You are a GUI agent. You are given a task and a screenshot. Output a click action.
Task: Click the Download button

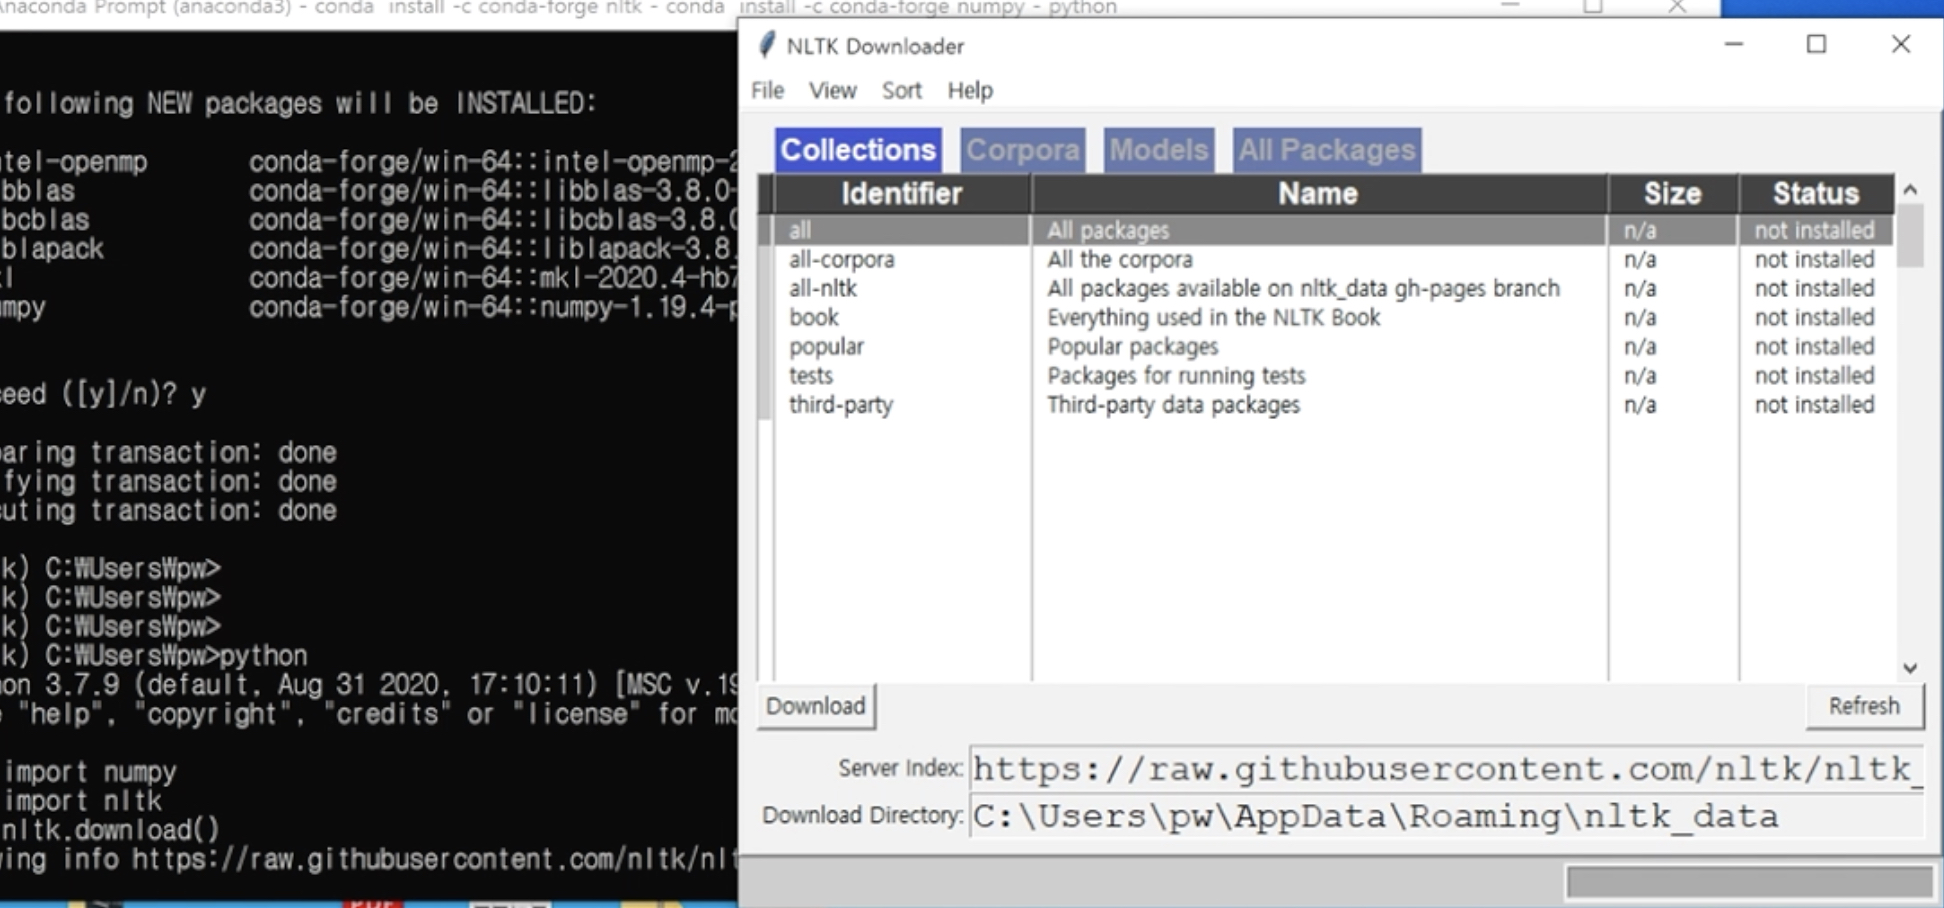coord(816,706)
